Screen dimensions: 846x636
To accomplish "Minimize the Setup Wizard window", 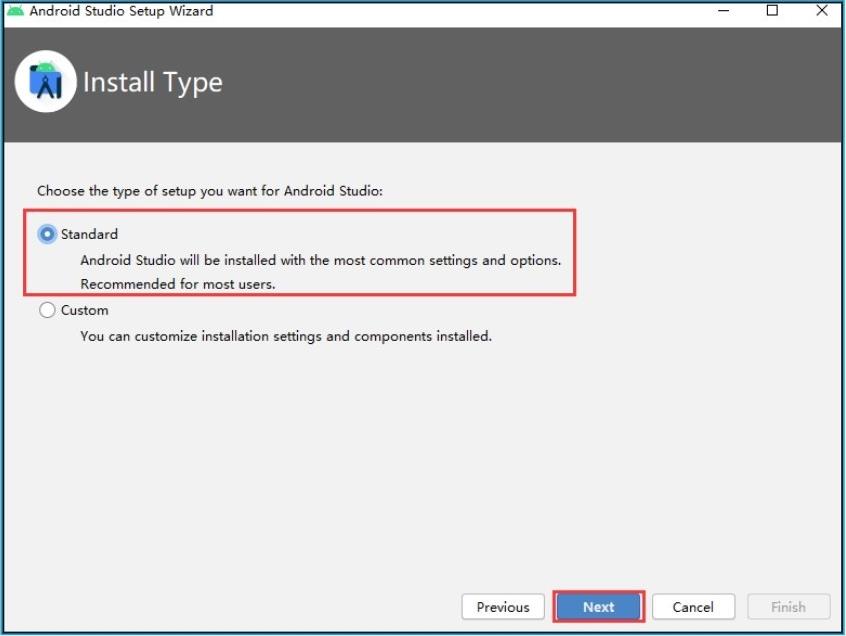I will click(x=723, y=11).
